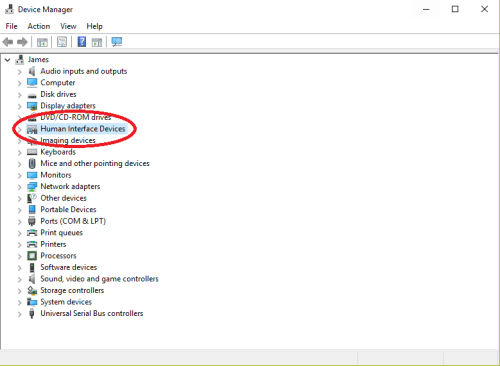Image resolution: width=500 pixels, height=366 pixels.
Task: Click the Mice and pointing devices icon
Action: (x=32, y=163)
